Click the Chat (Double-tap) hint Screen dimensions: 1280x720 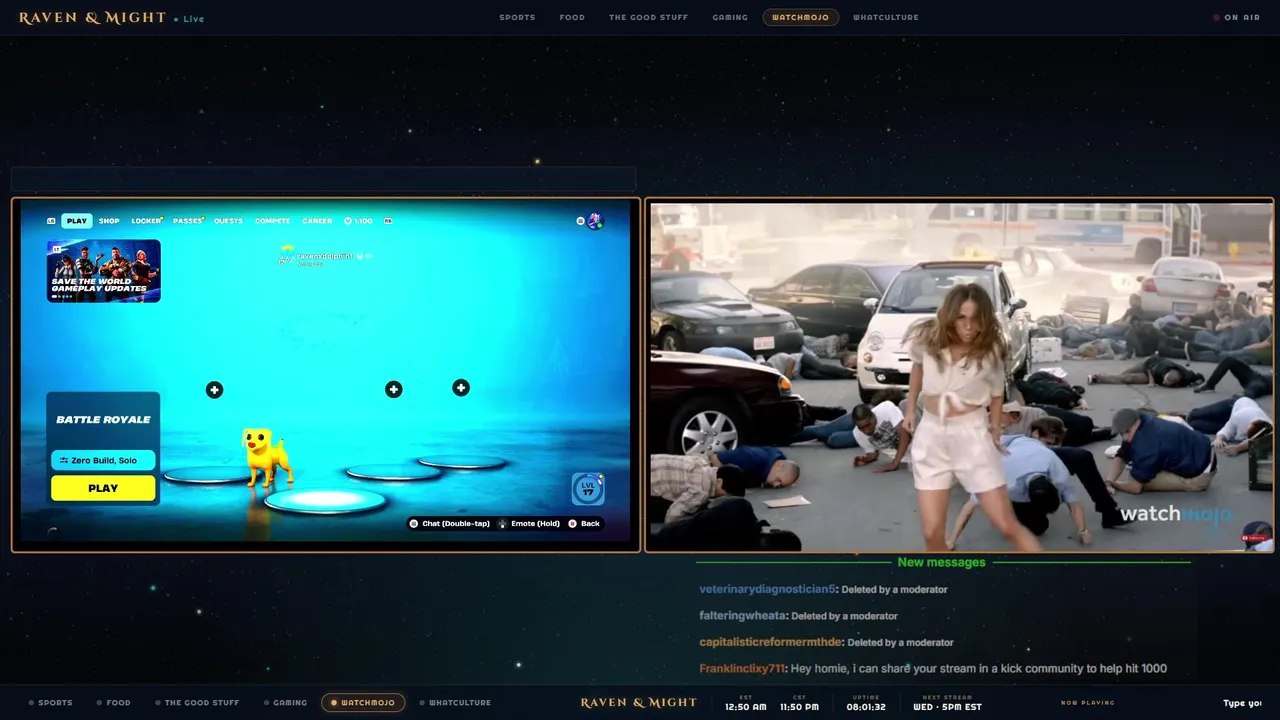tap(450, 524)
